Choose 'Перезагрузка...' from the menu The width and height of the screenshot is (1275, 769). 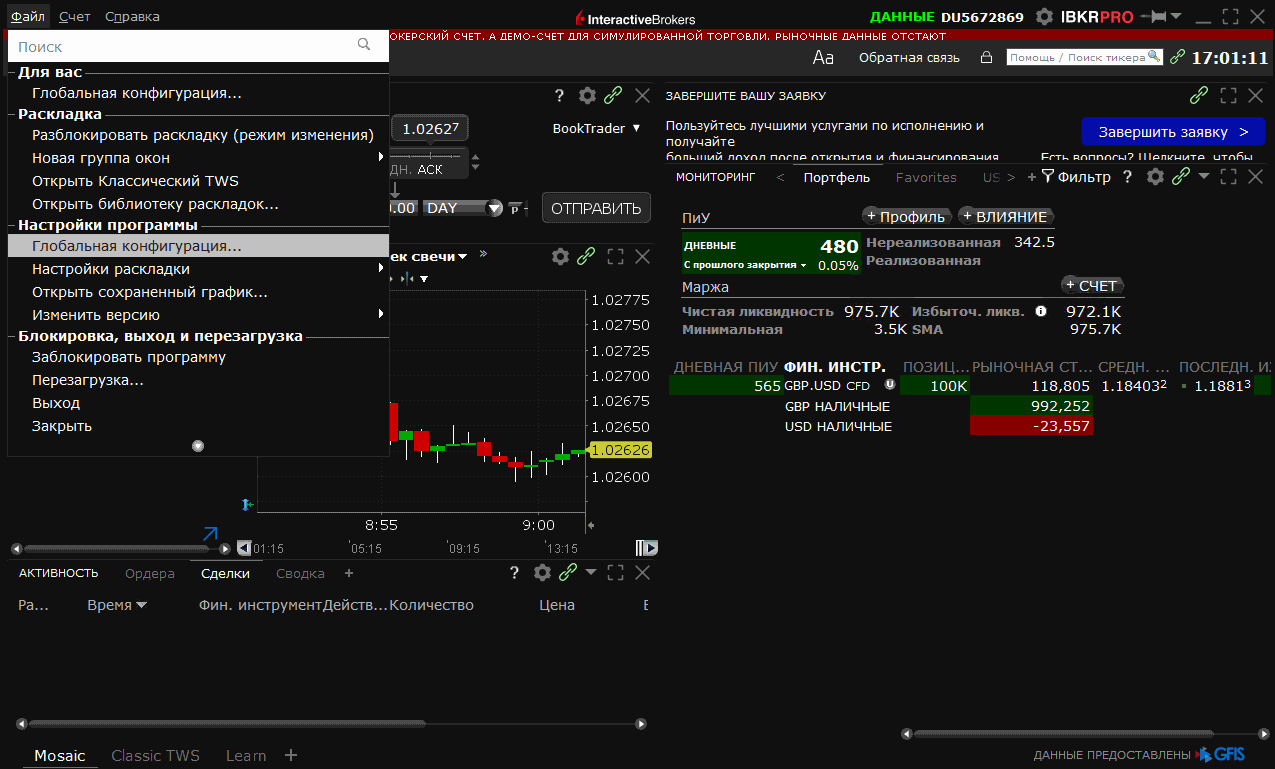198,380
